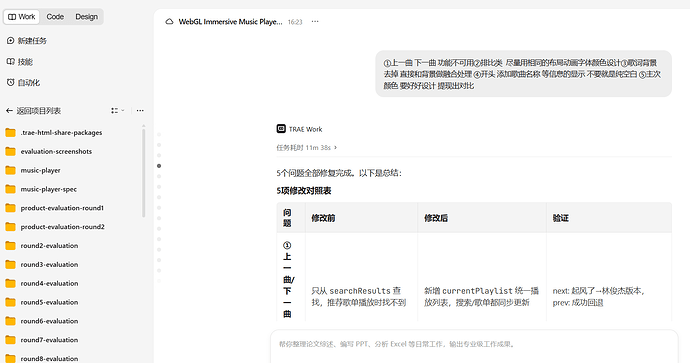
Task: Switch to the Work tab
Action: point(22,17)
